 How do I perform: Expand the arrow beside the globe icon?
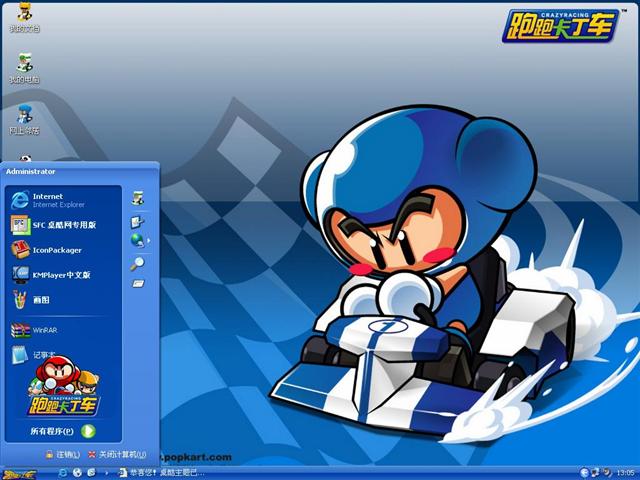click(149, 240)
